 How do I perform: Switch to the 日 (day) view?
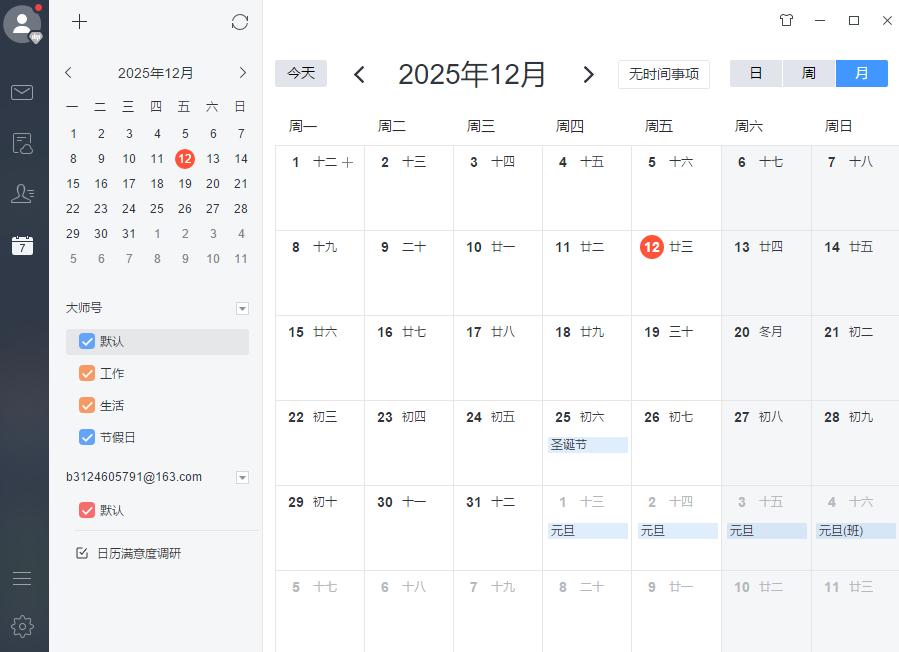[x=755, y=73]
